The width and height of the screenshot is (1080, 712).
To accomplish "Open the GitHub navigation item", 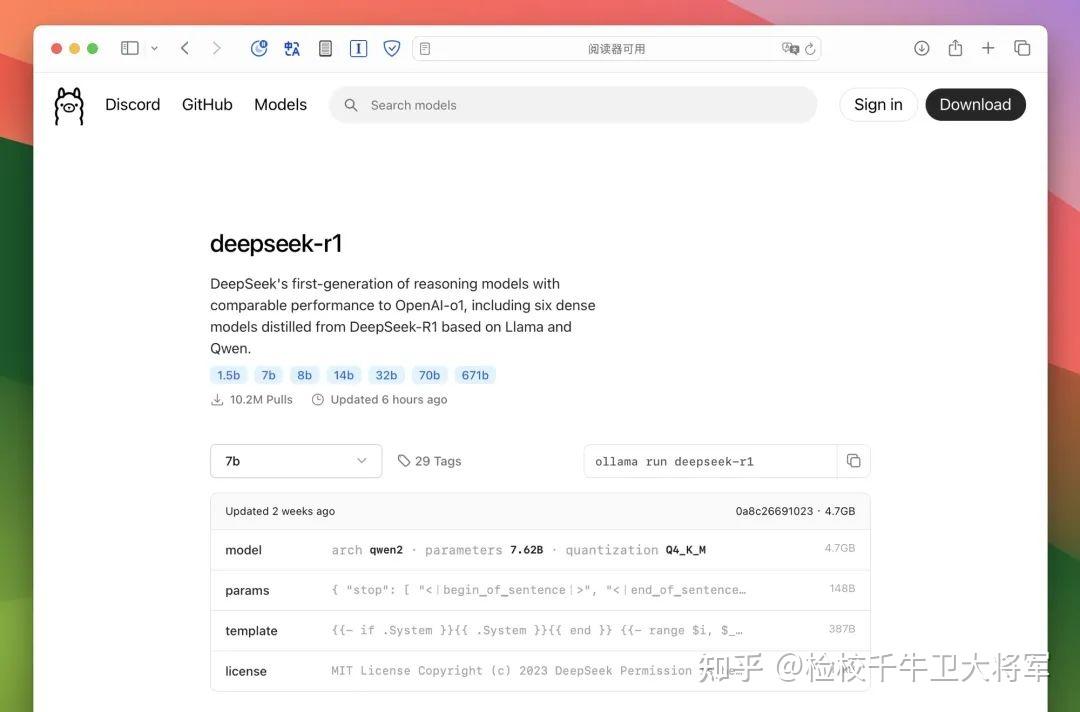I will coord(206,104).
